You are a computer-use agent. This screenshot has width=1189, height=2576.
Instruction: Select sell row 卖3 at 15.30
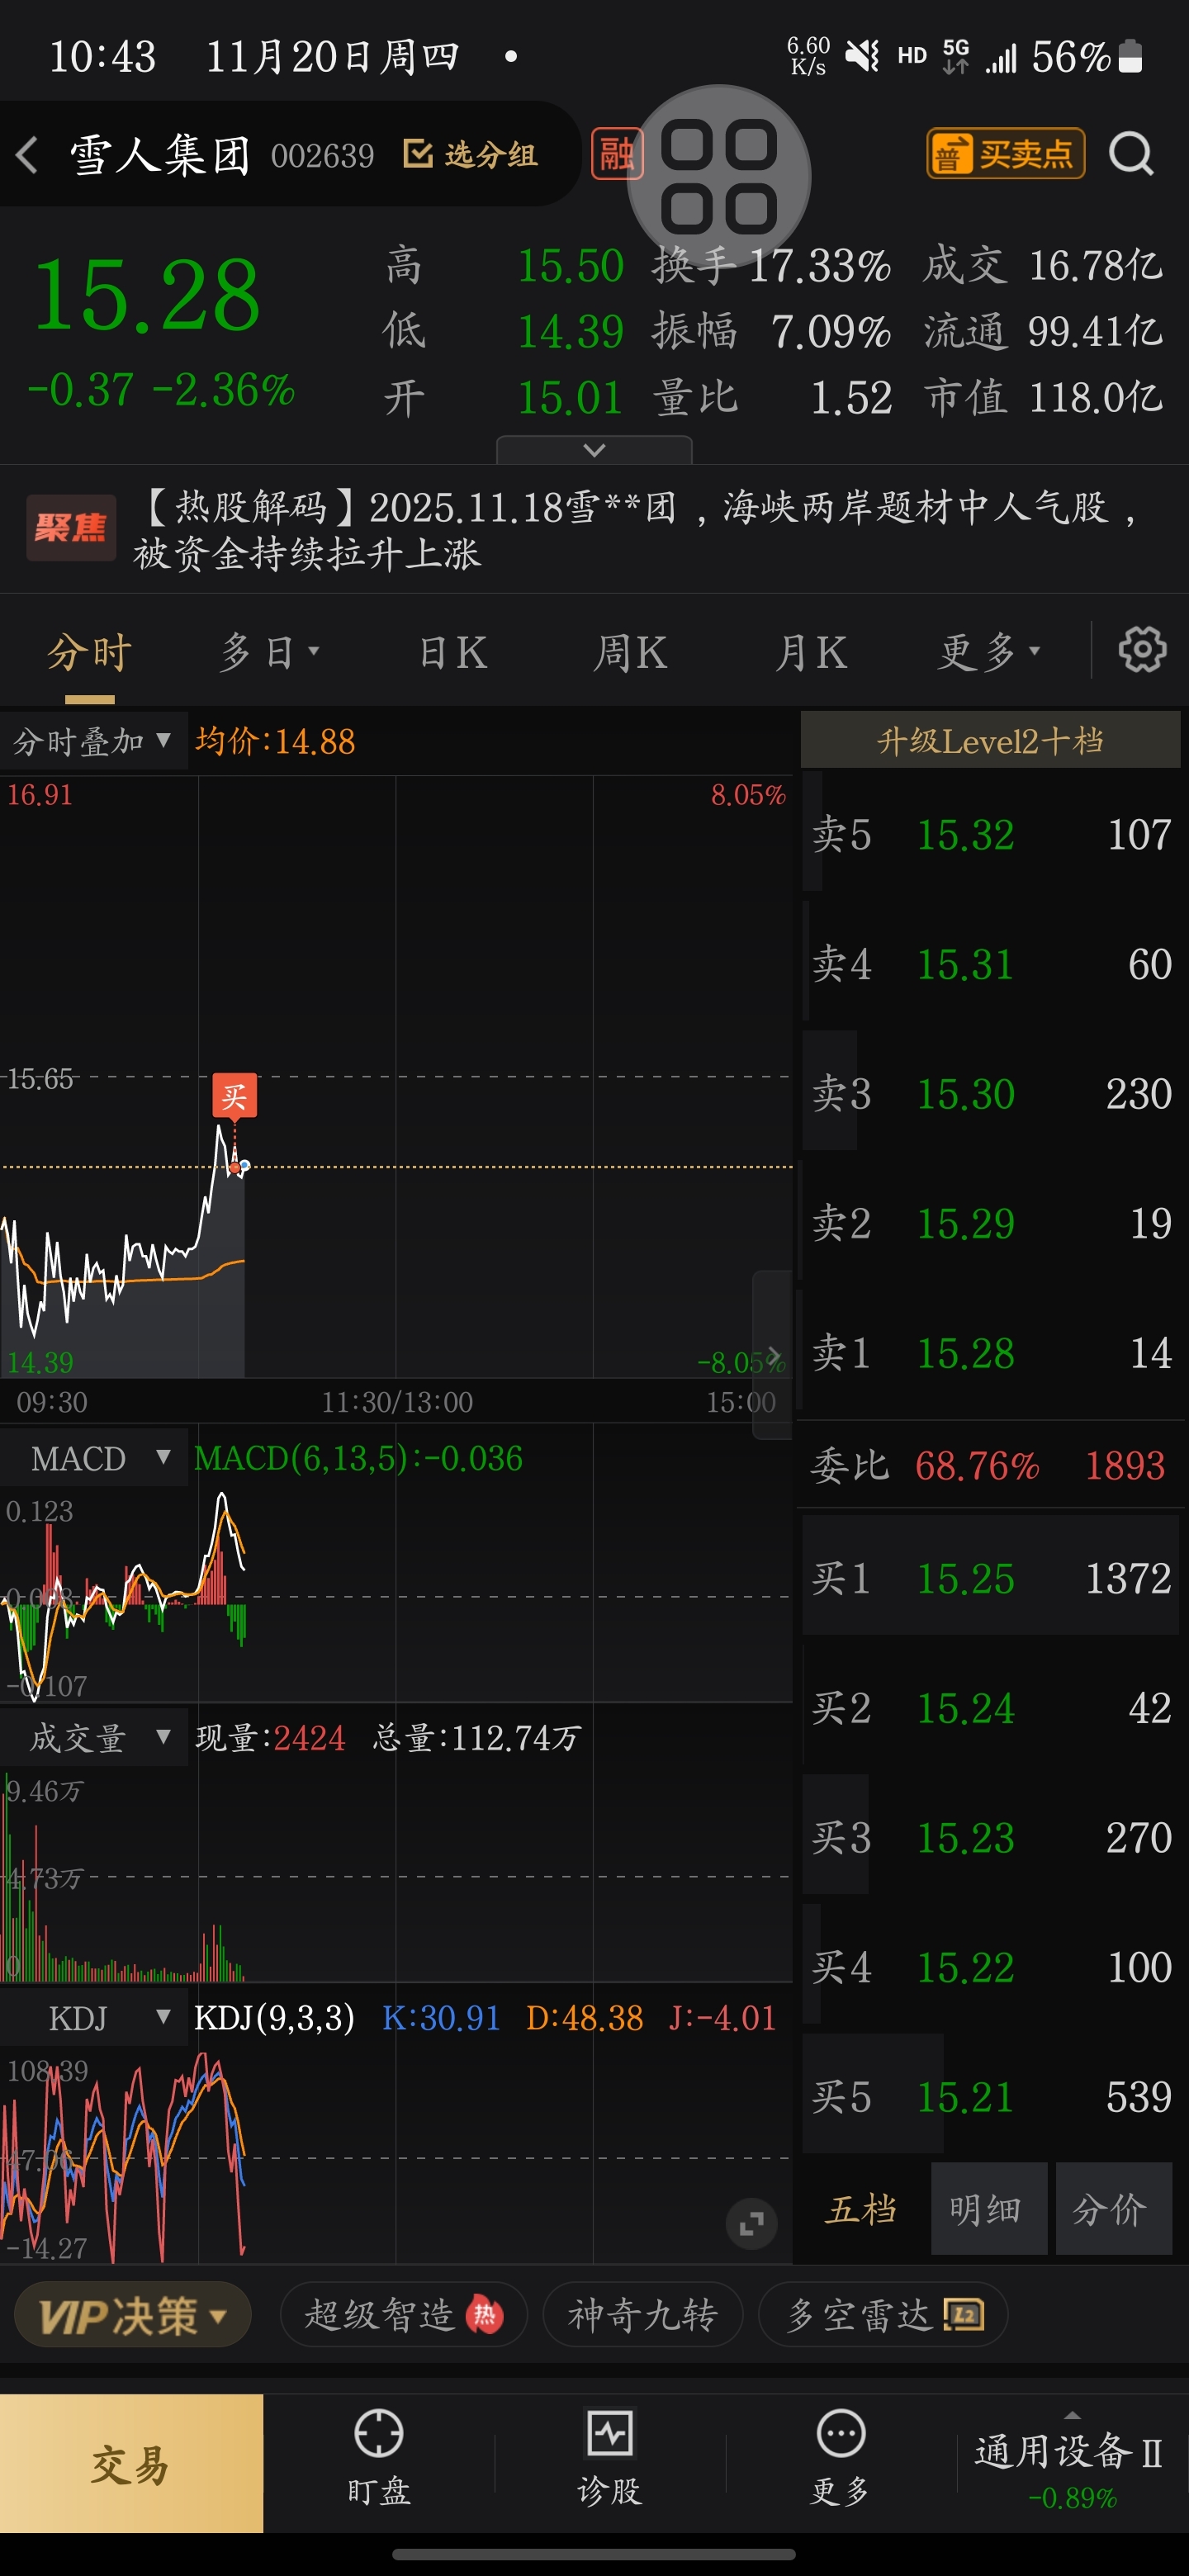pos(991,1093)
